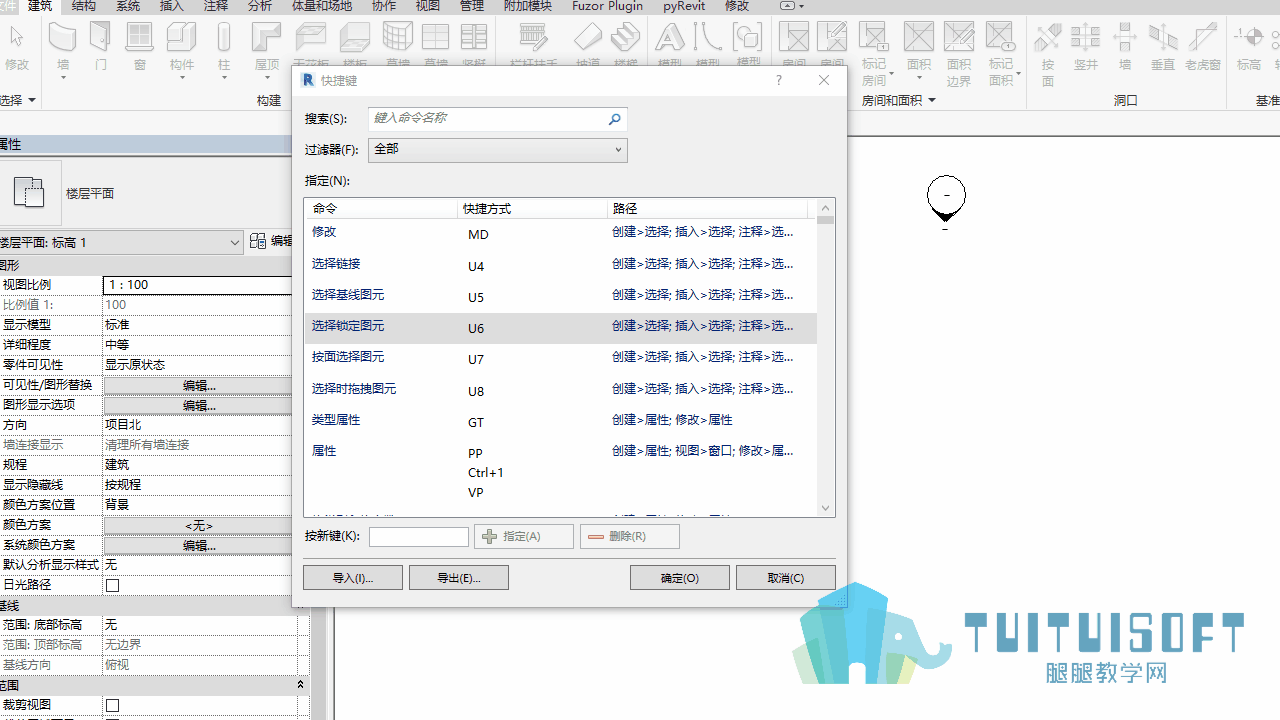Click the search magnifier icon in 快捷键 dialog

[614, 119]
